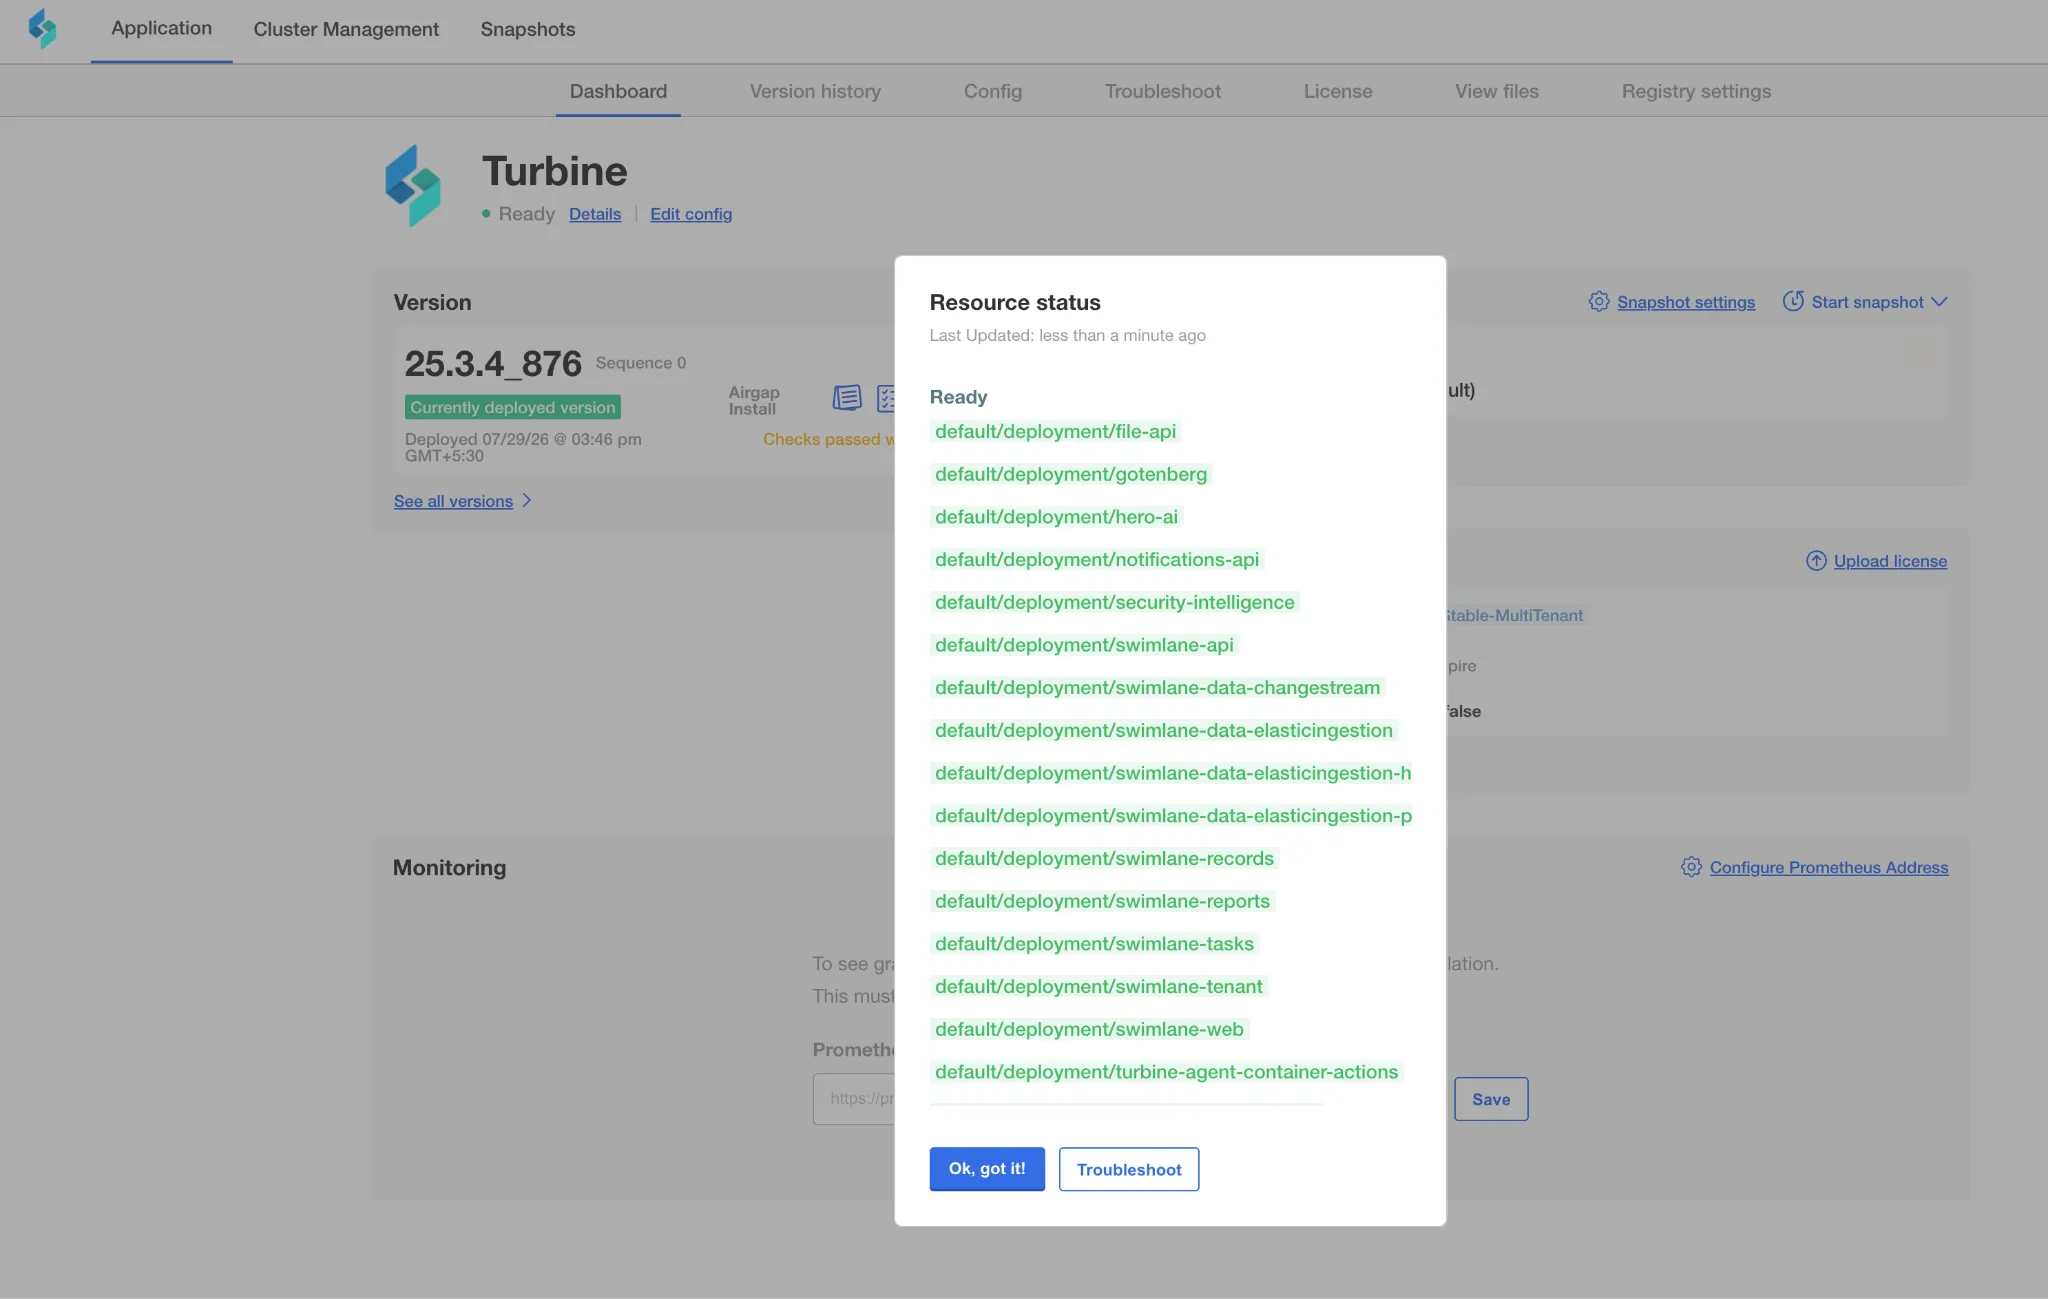Select the Dashboard sub-tab

(x=618, y=91)
